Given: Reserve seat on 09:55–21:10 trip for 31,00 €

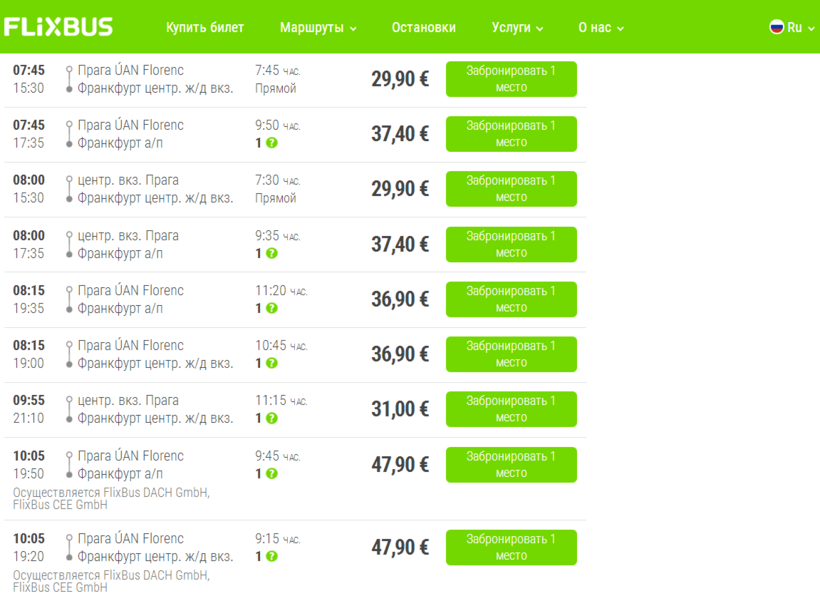Looking at the screenshot, I should (511, 409).
